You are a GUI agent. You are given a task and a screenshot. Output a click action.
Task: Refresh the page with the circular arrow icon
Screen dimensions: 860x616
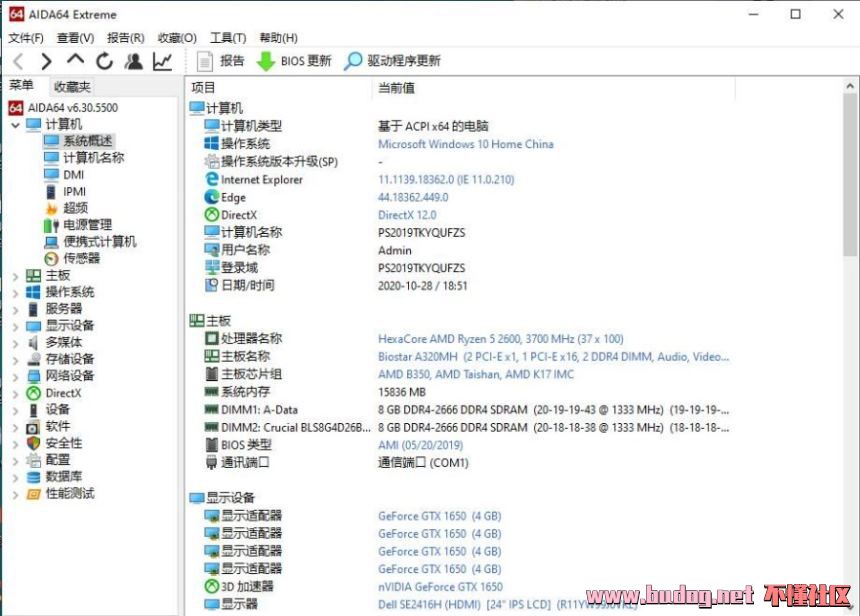click(104, 61)
